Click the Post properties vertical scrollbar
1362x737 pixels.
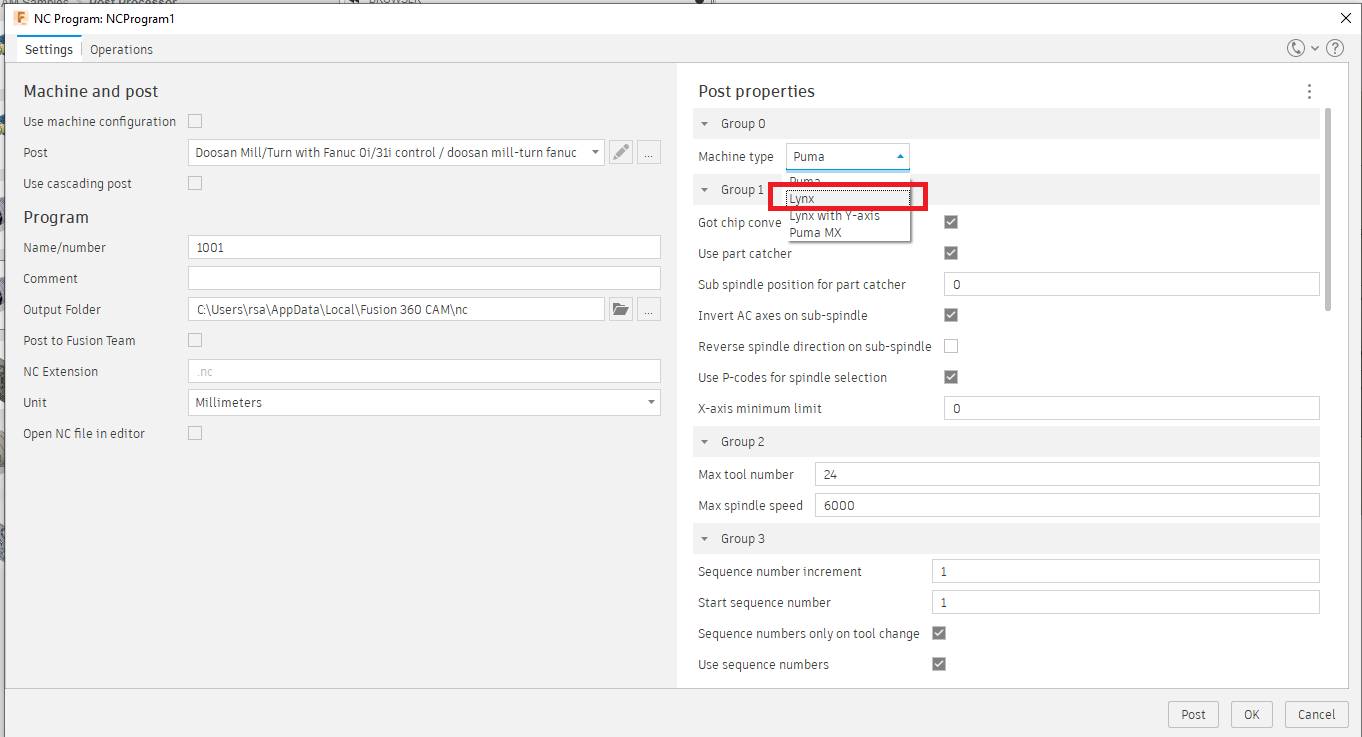click(1327, 210)
